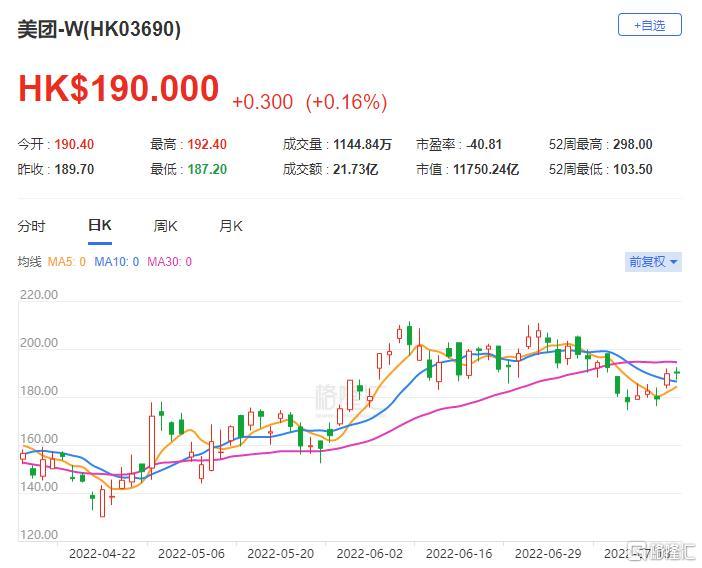Open the 周K weekly chart tab

point(165,226)
